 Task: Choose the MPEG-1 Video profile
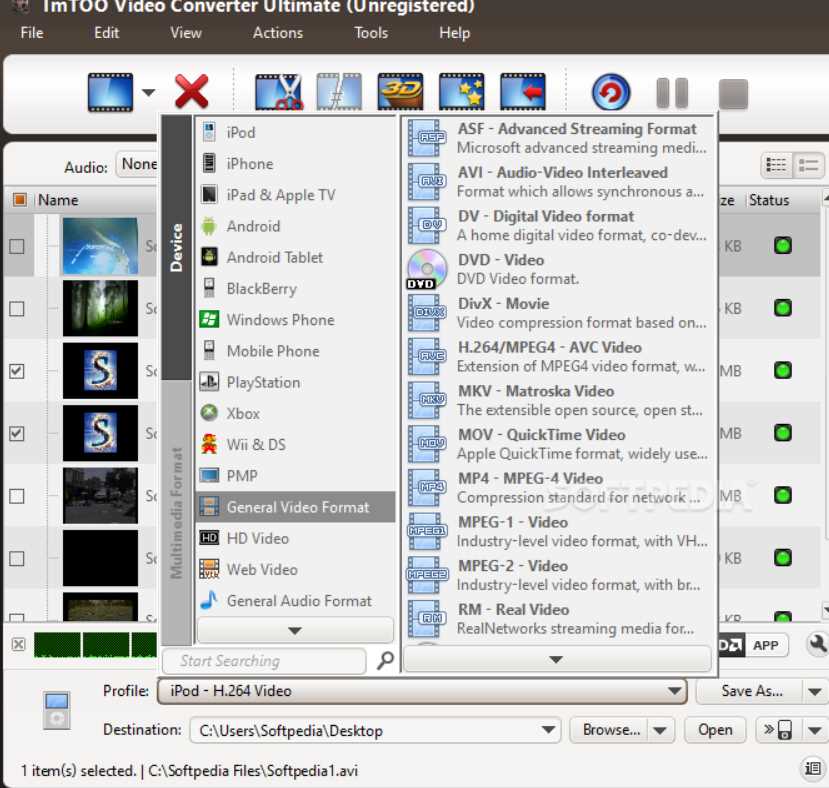coord(558,531)
